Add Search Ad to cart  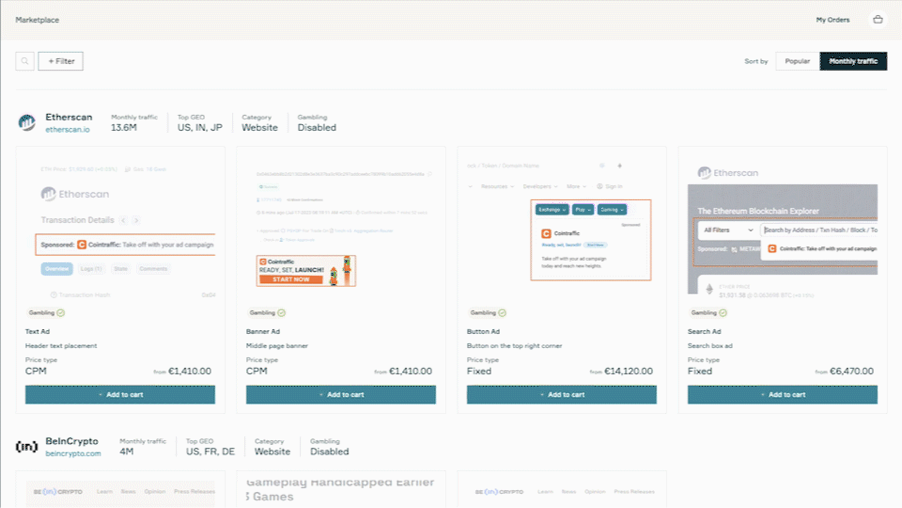(x=782, y=395)
